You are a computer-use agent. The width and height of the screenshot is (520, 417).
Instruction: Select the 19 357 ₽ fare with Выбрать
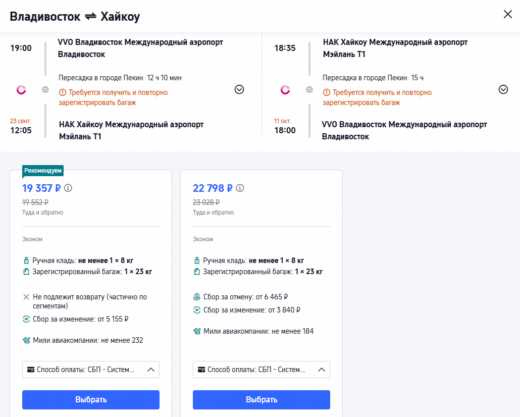click(x=91, y=399)
